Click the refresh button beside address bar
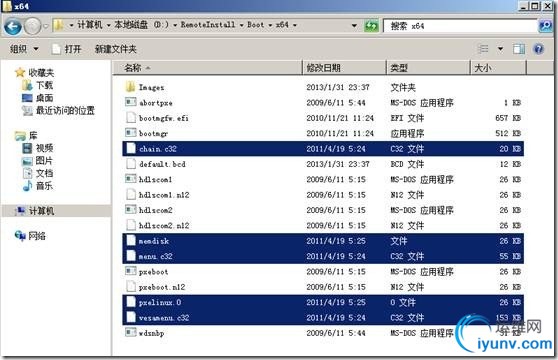This screenshot has height=360, width=558. [372, 26]
